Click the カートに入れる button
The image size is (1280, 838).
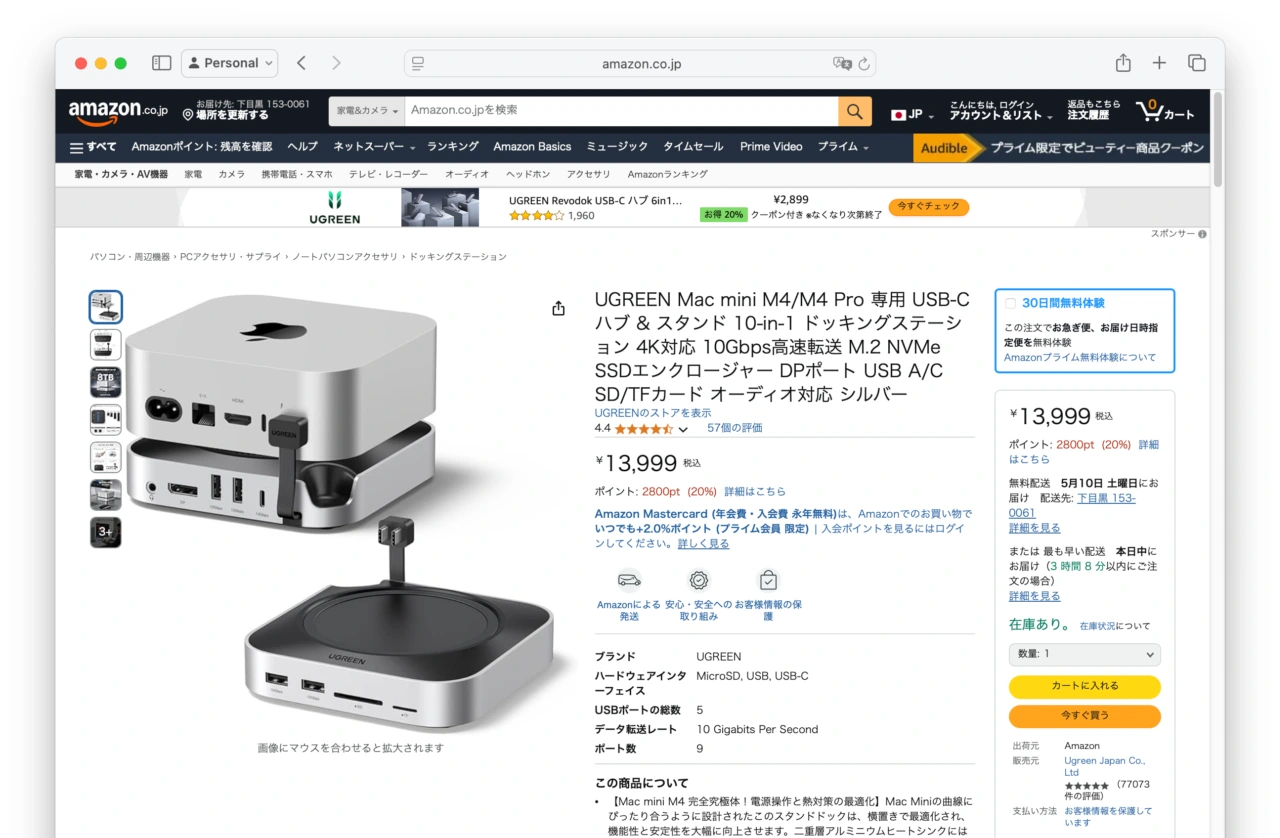click(x=1084, y=686)
